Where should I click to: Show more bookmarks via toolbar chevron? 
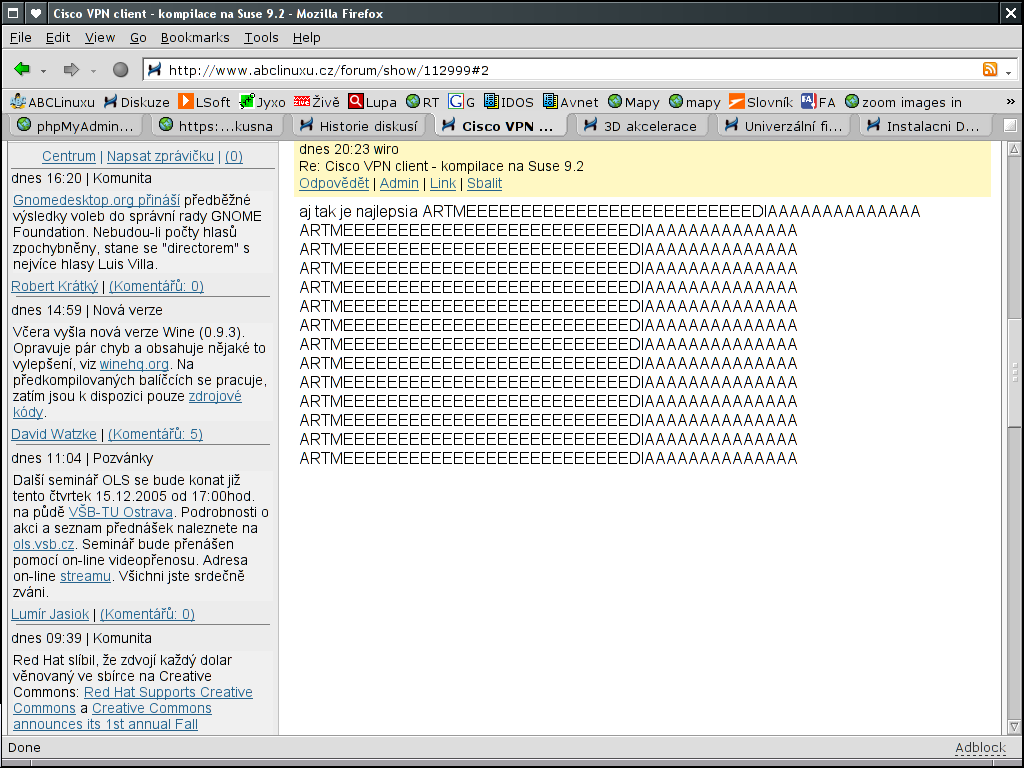1010,102
